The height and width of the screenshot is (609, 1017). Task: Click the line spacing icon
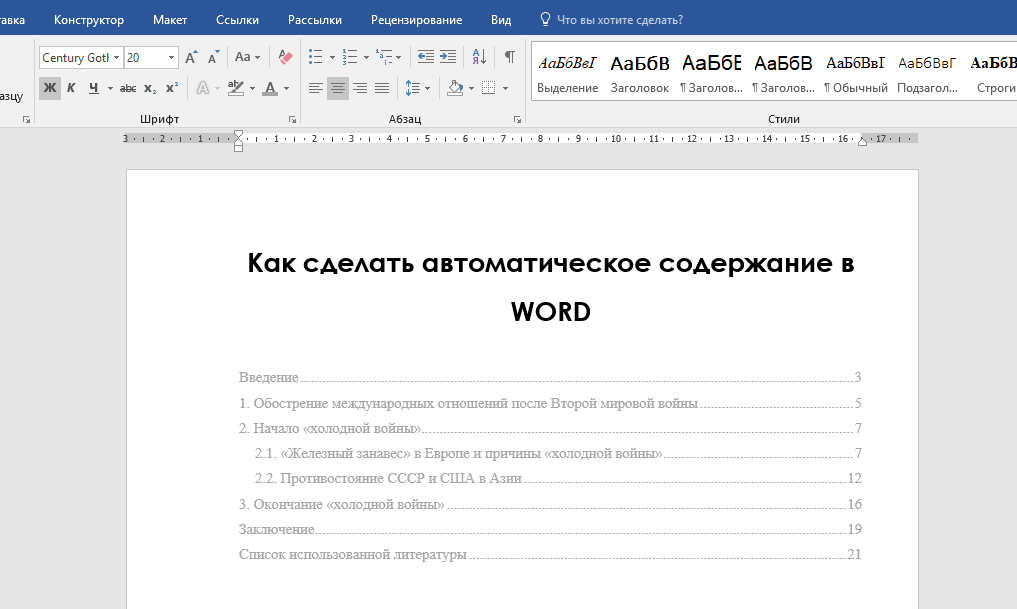point(412,88)
